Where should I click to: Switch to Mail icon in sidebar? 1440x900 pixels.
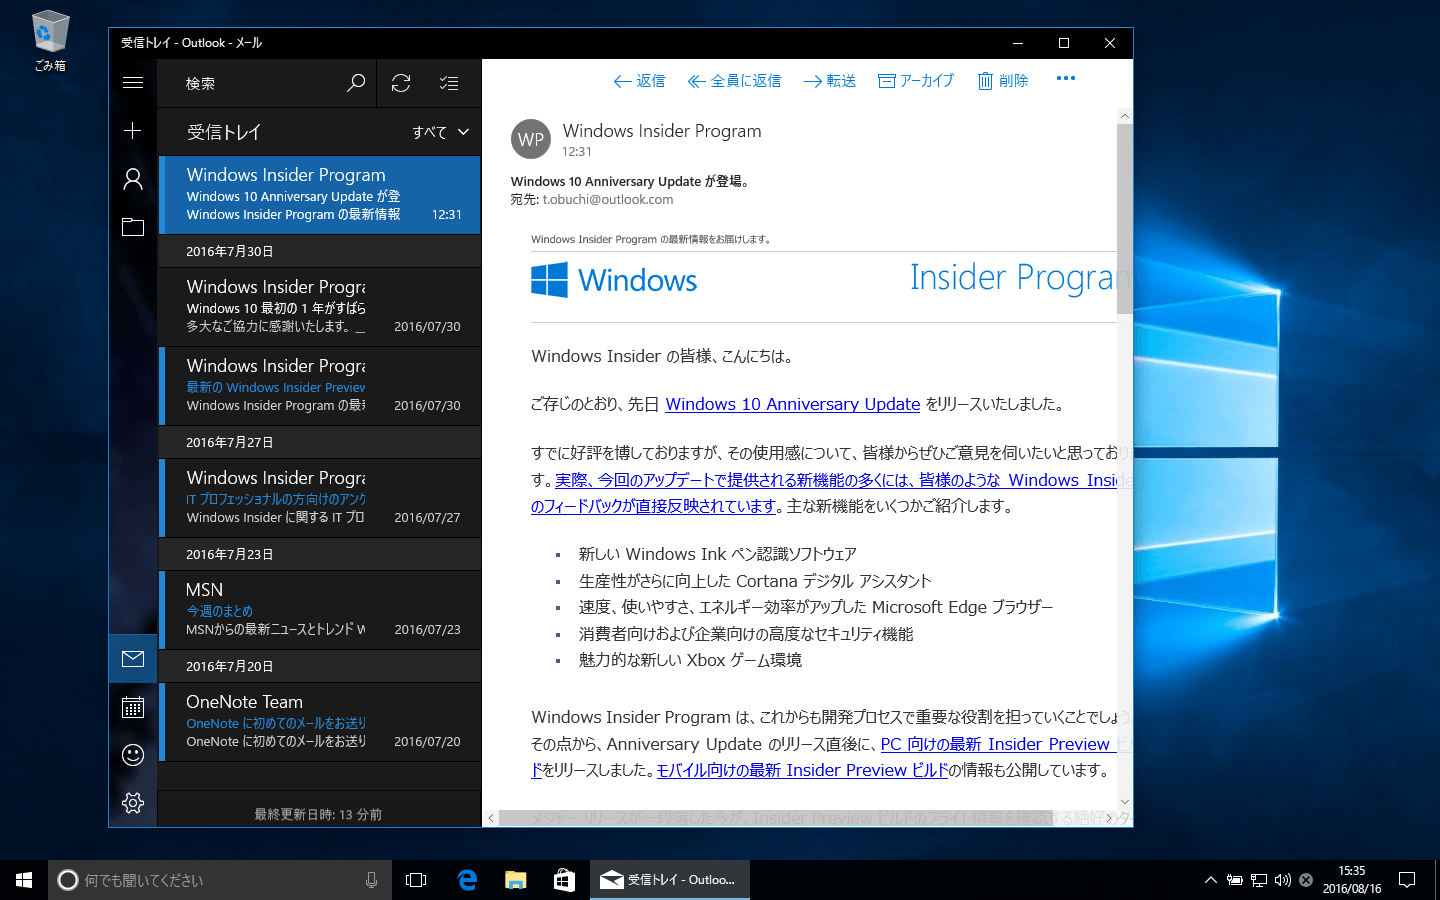tap(133, 658)
